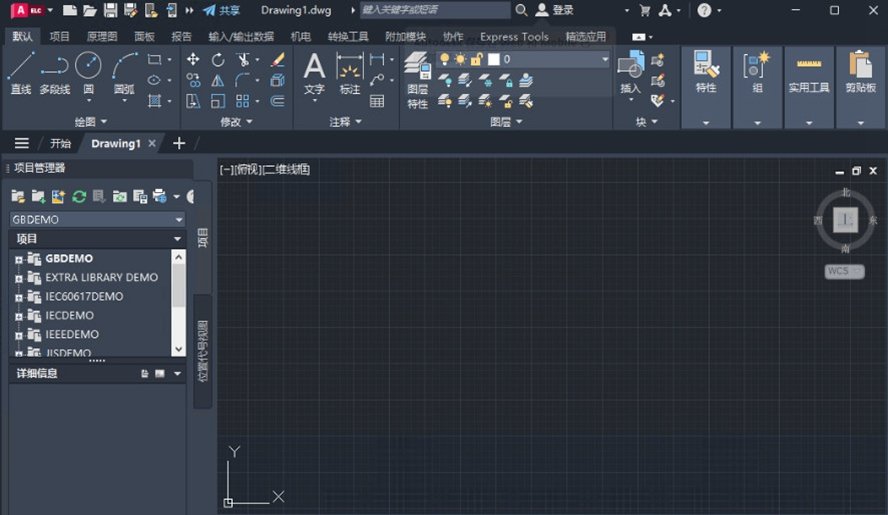Screen dimensions: 888x515
Task: Open the 详细信息 dropdown arrow
Action: click(177, 373)
